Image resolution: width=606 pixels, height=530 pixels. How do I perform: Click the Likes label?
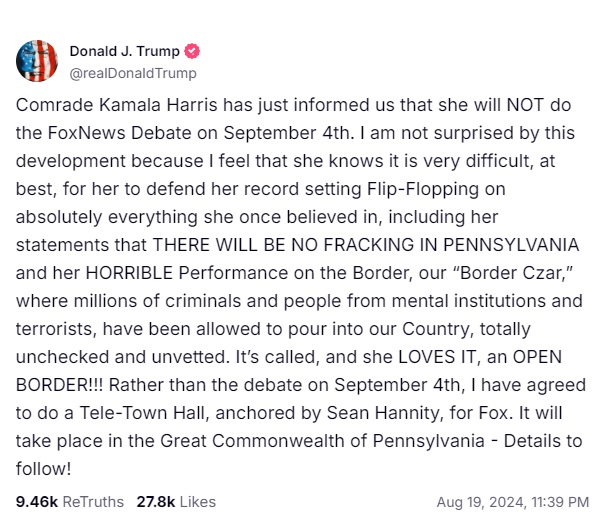point(197,501)
